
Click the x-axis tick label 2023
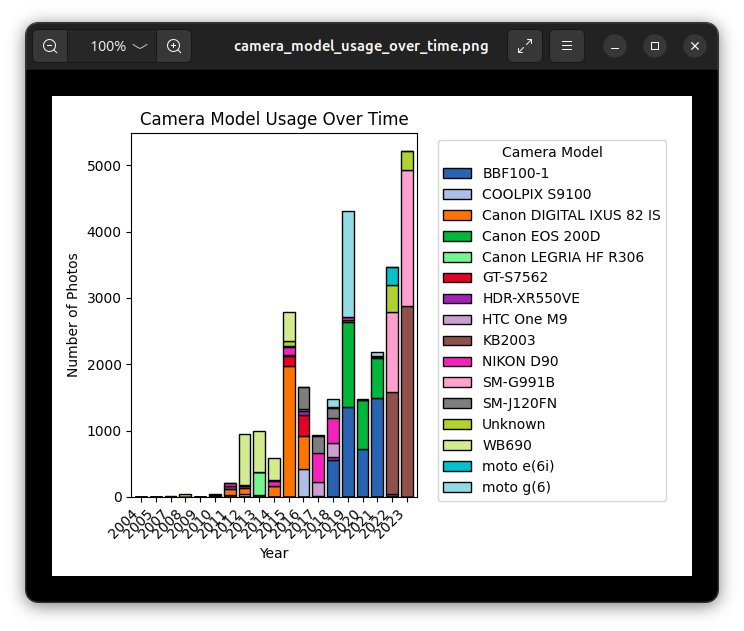[390, 524]
